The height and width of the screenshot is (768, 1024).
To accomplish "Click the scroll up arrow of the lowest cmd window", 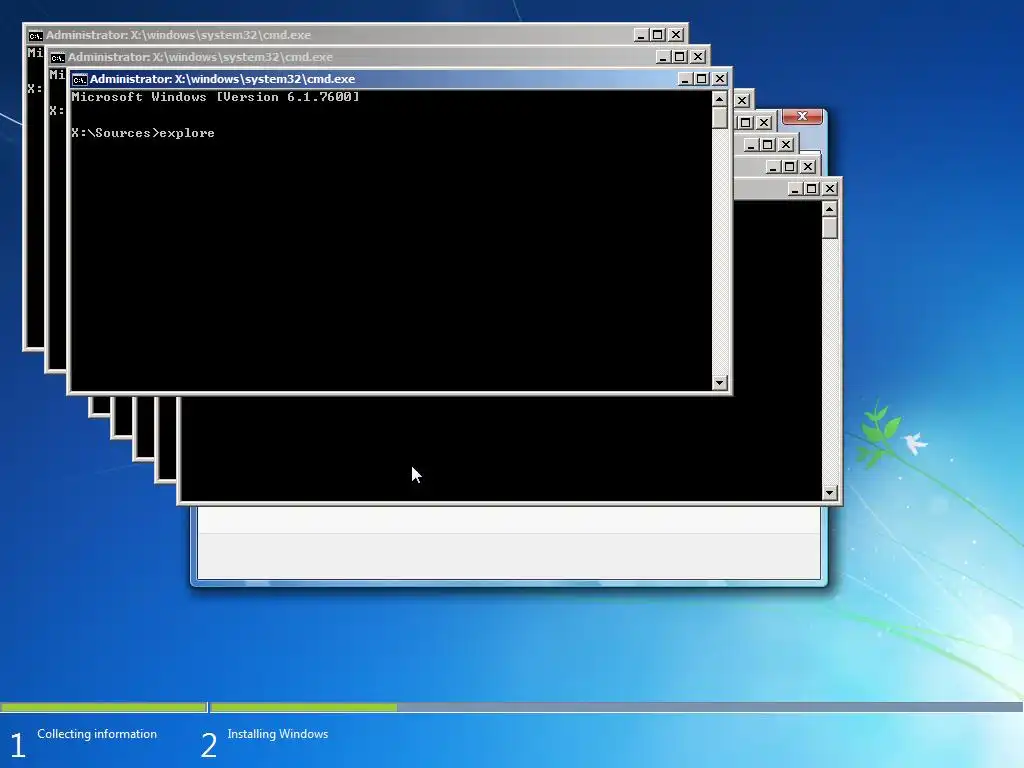I will click(x=829, y=209).
